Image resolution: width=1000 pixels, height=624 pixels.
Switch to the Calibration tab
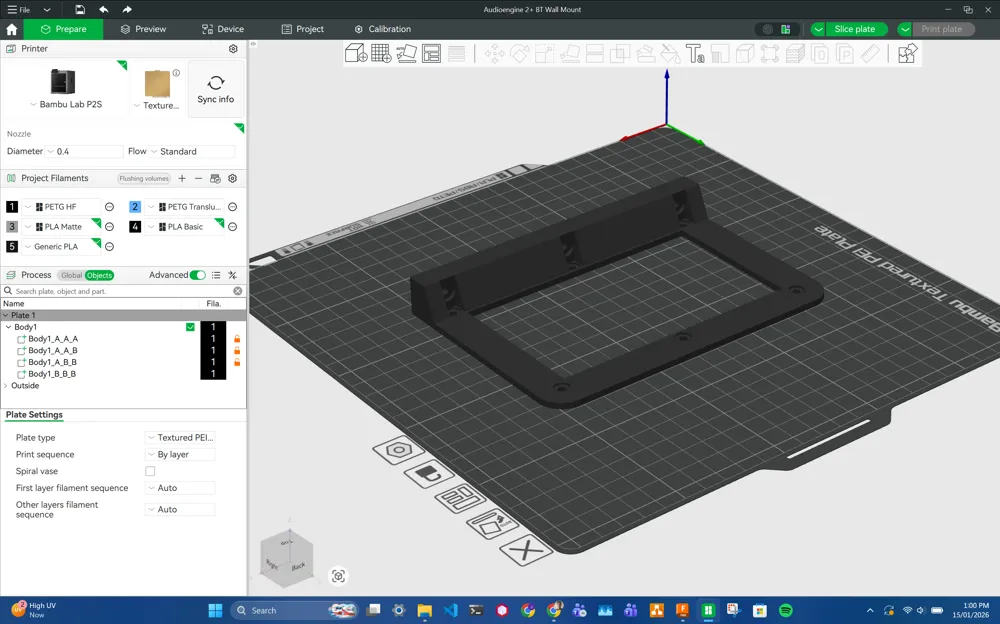click(383, 29)
